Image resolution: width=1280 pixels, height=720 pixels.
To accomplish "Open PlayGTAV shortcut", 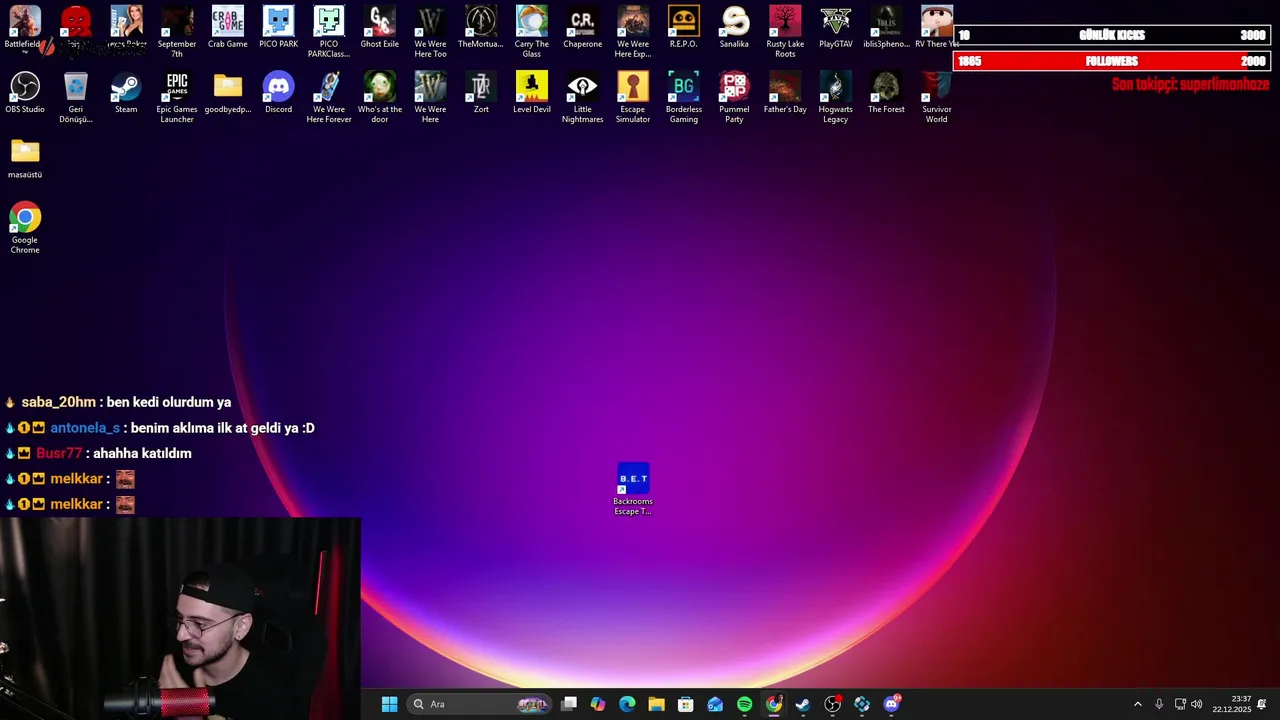I will coord(836,27).
